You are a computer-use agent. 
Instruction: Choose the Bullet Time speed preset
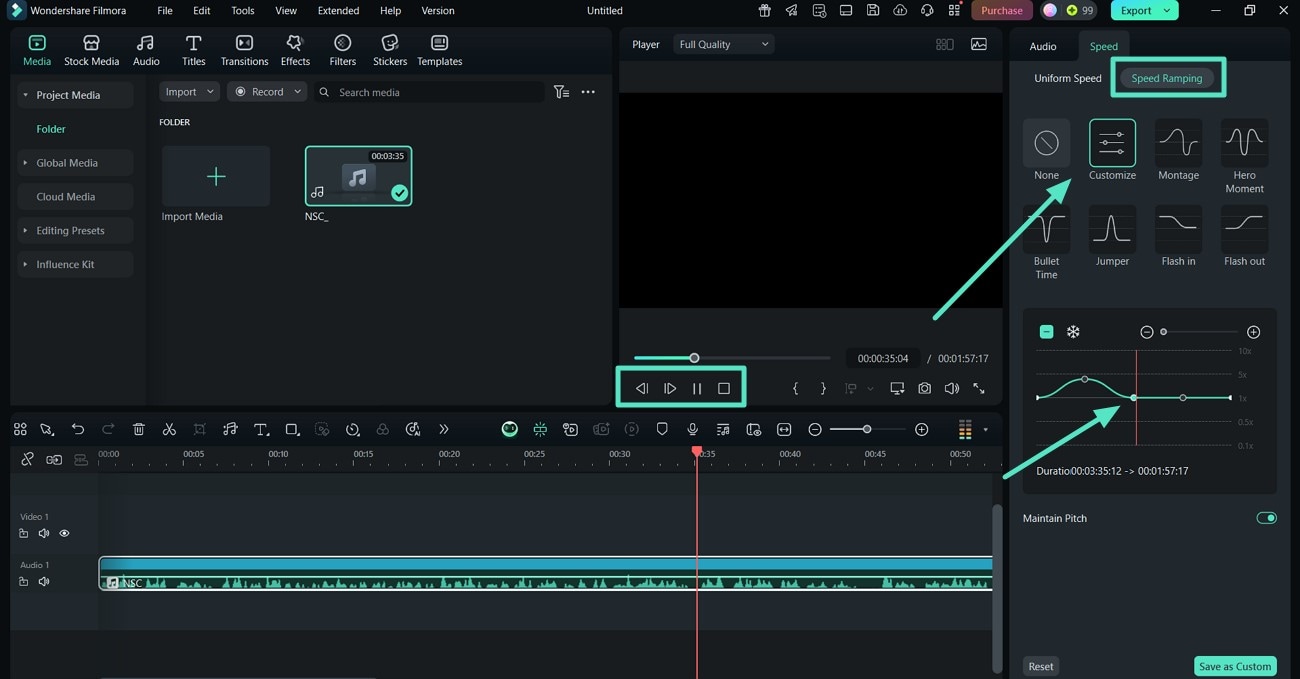pyautogui.click(x=1046, y=243)
